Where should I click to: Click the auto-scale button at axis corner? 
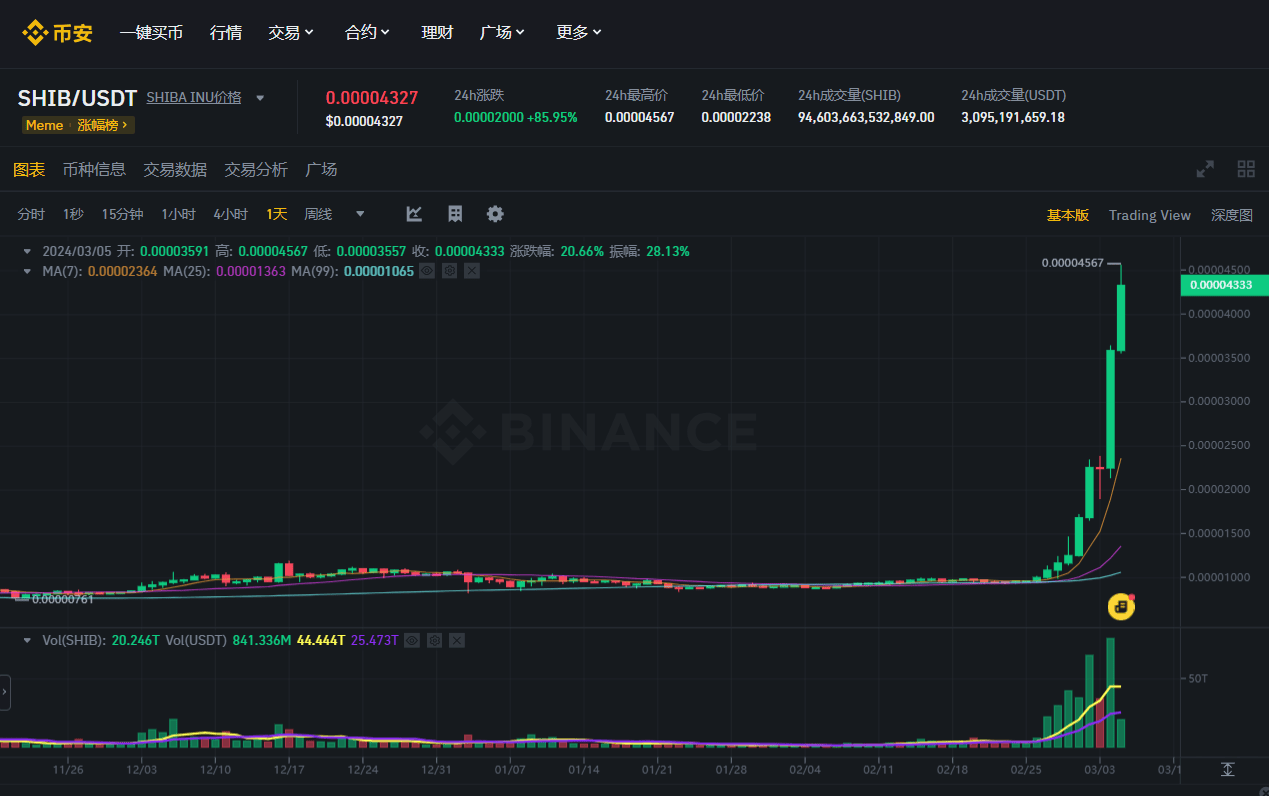coord(1227,769)
